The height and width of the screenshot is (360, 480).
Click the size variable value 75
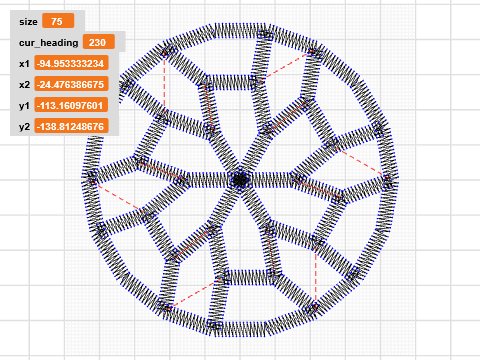click(58, 21)
